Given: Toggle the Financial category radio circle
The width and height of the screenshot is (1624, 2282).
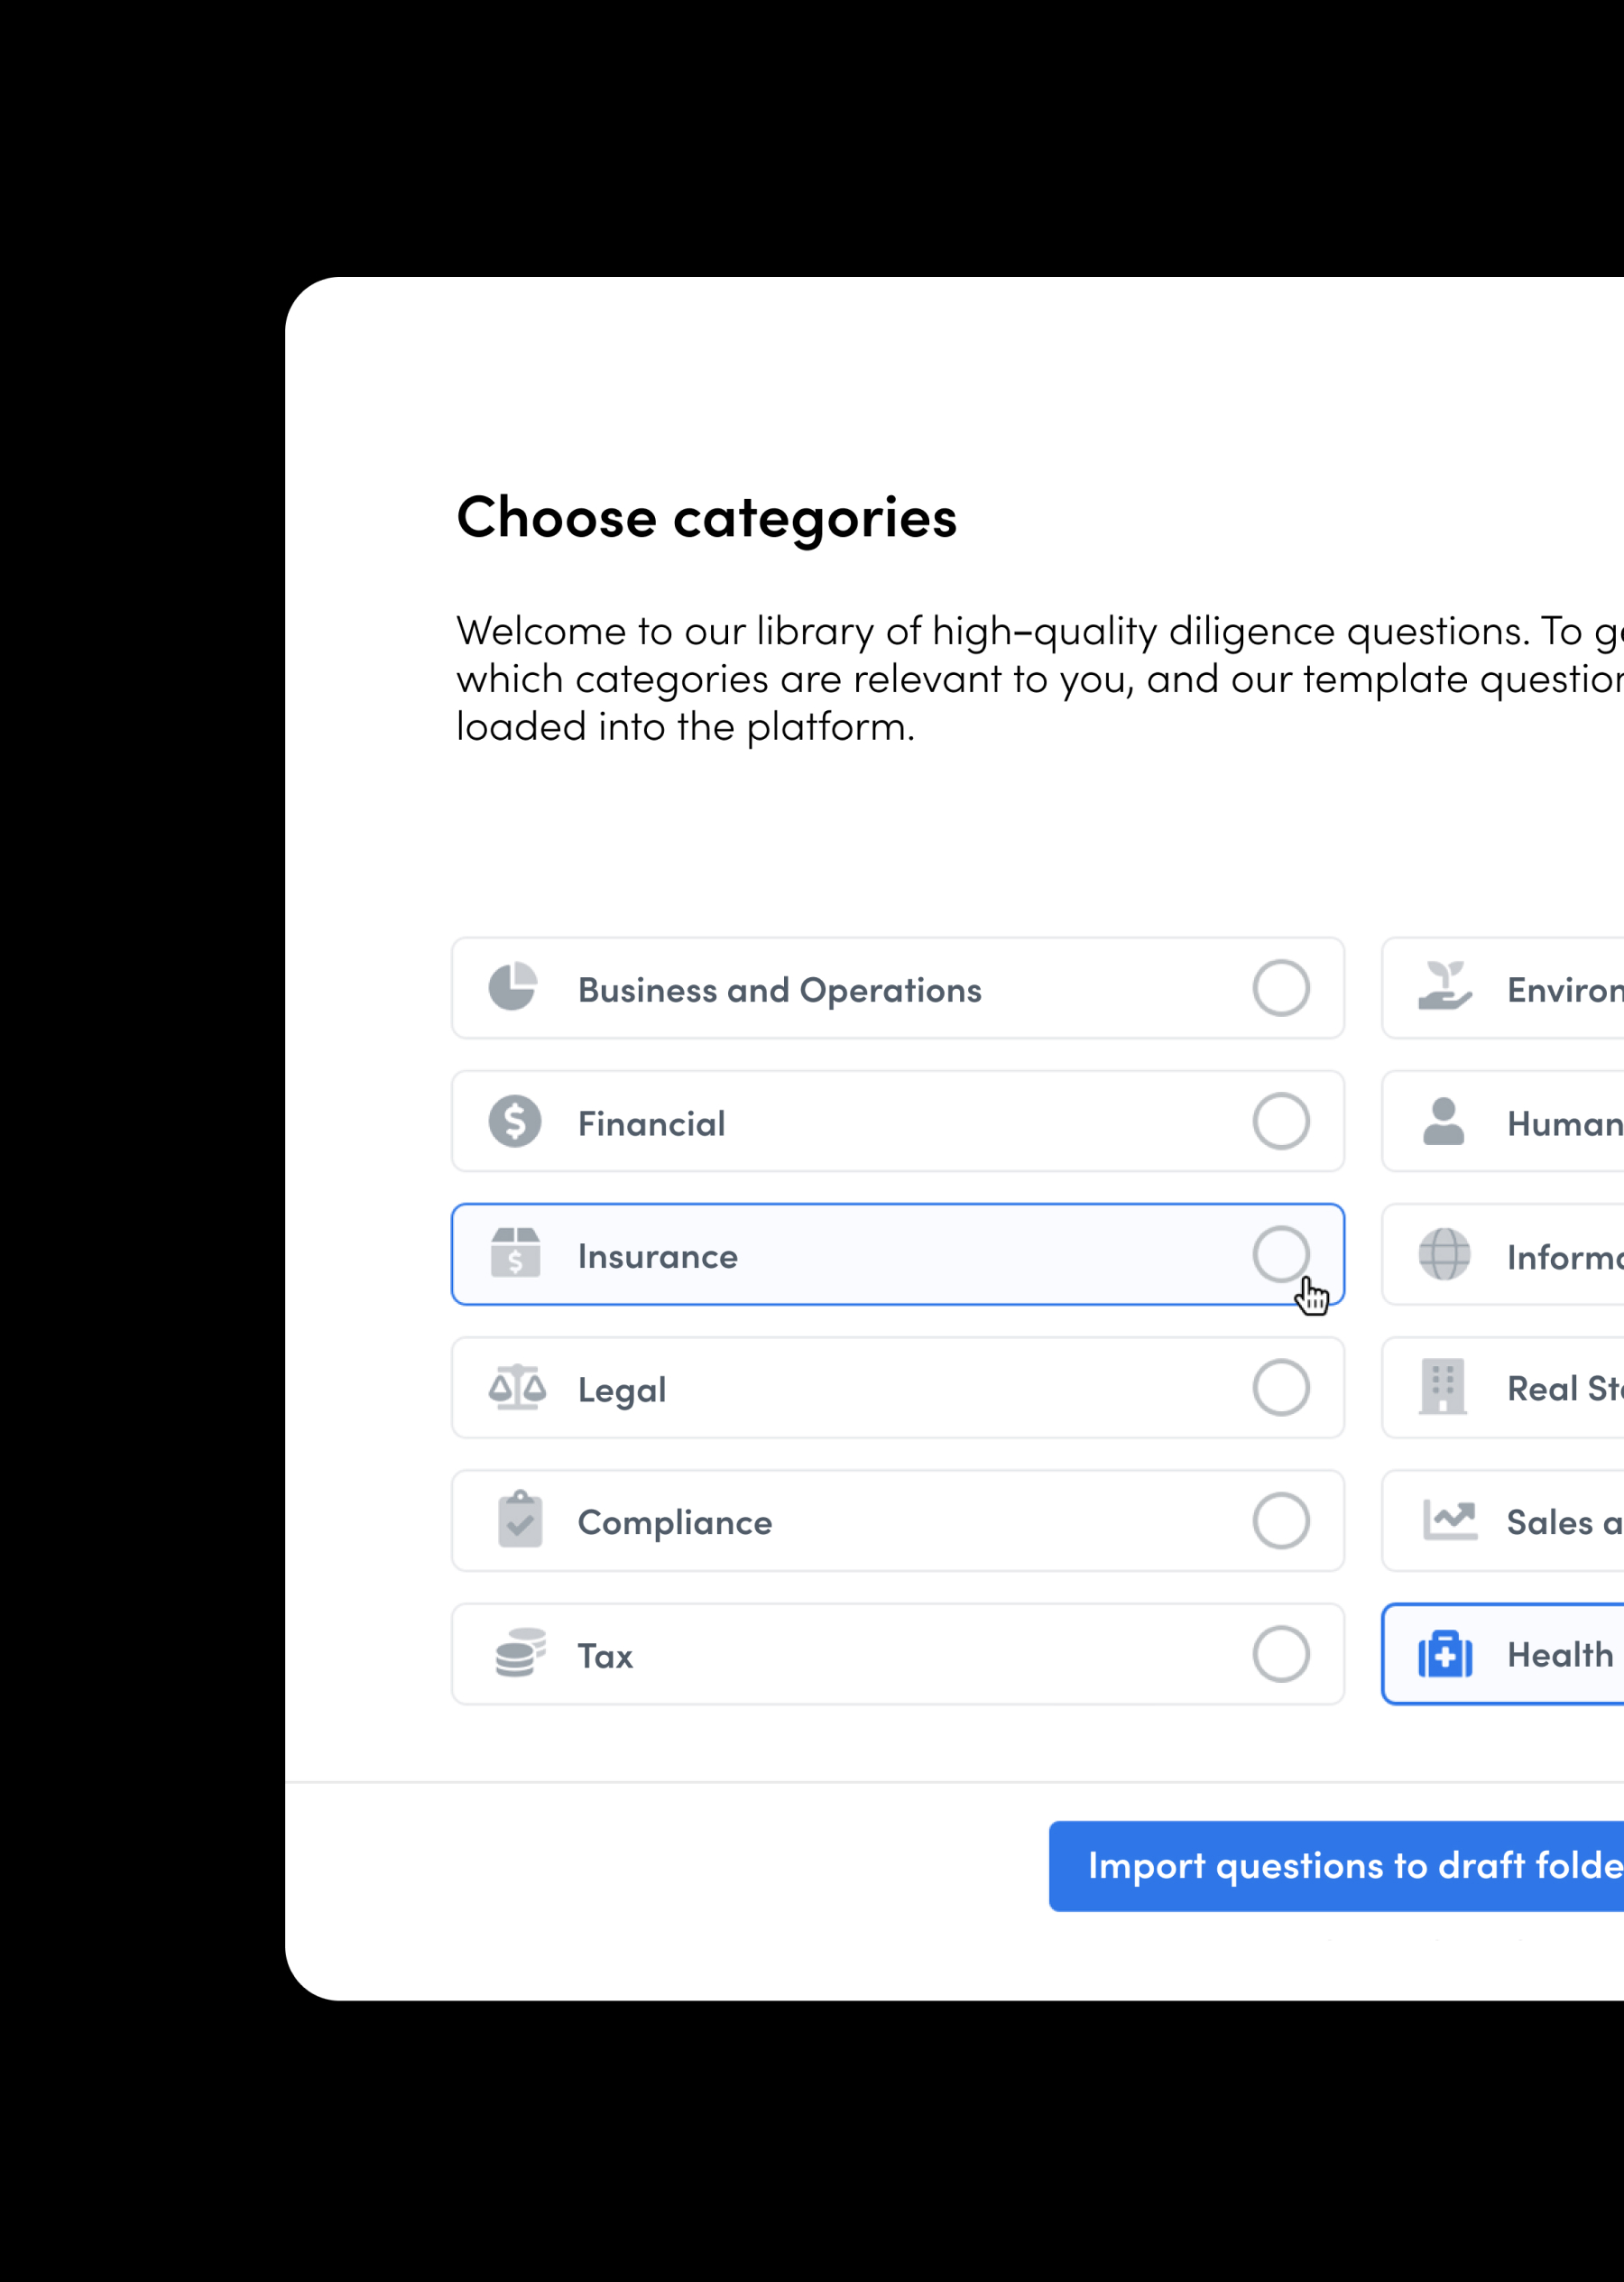Looking at the screenshot, I should (1281, 1121).
